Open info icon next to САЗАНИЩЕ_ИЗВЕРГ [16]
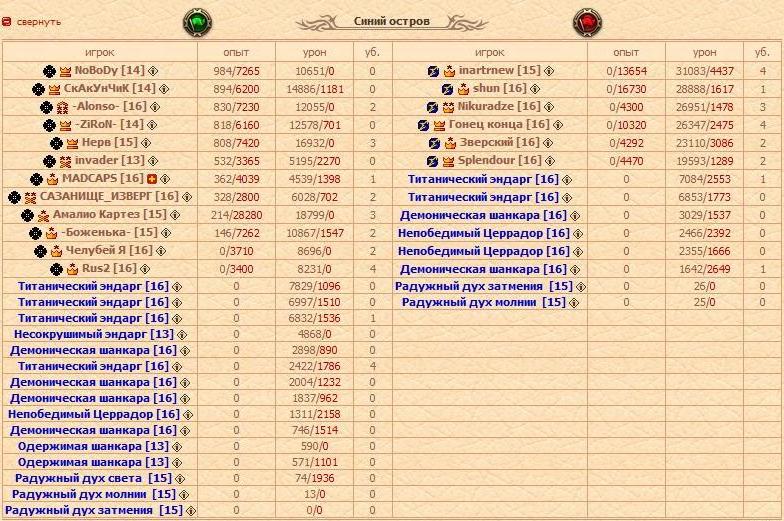The width and height of the screenshot is (784, 521). (187, 197)
